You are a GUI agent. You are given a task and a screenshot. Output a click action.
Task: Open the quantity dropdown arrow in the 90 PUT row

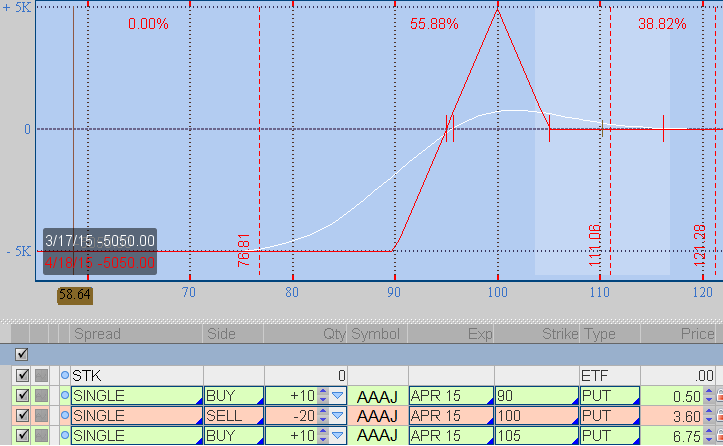pyautogui.click(x=338, y=396)
